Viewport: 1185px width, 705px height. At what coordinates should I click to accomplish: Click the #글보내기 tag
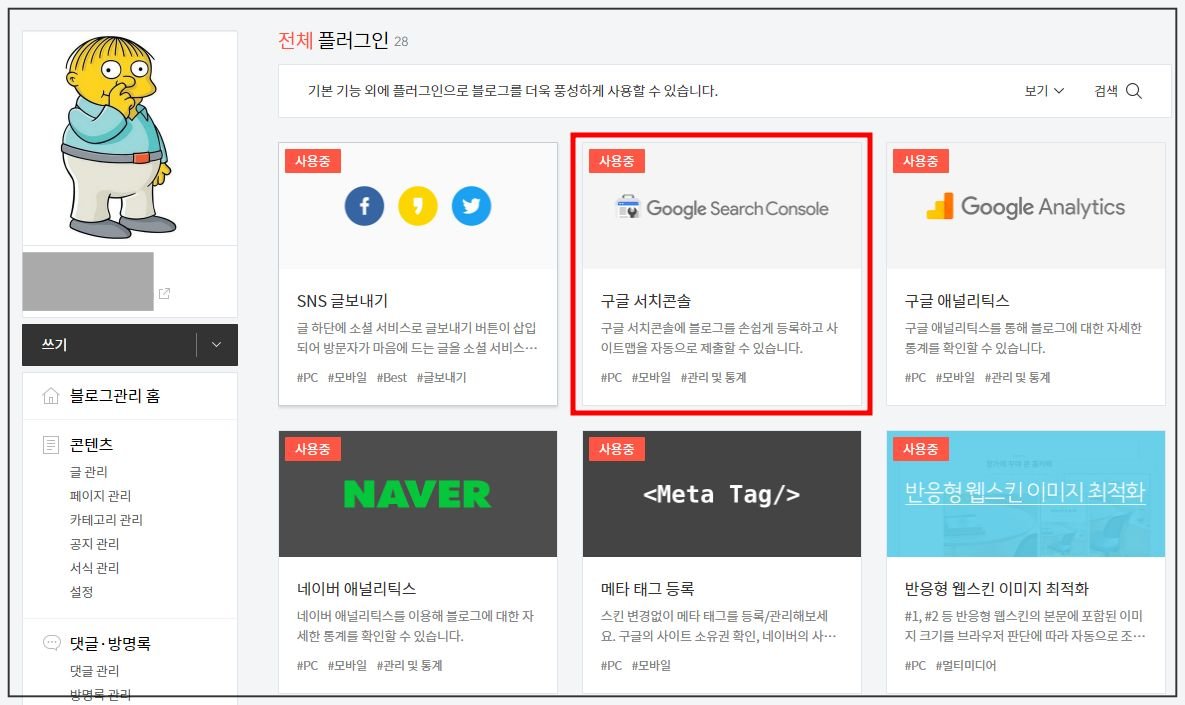tap(441, 378)
